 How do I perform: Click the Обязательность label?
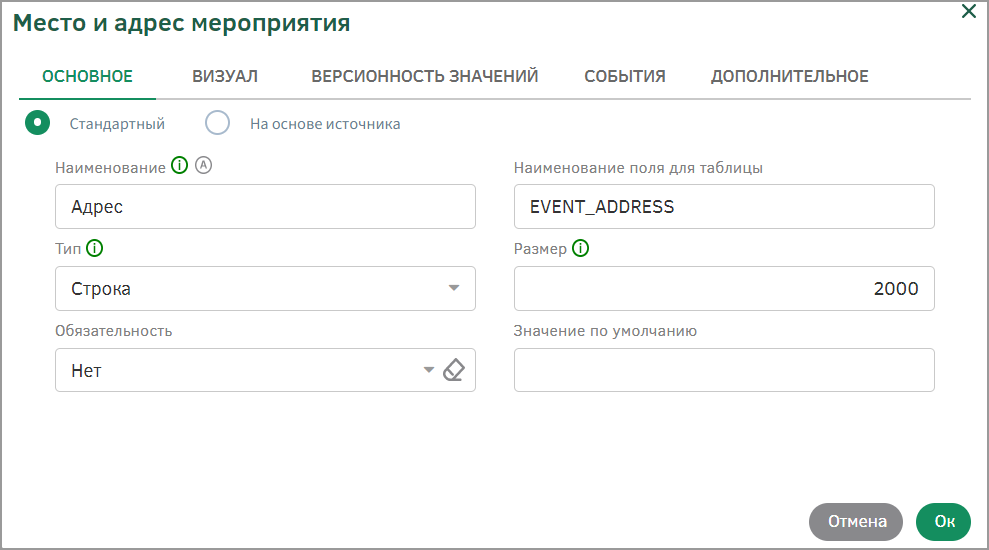pyautogui.click(x=114, y=331)
